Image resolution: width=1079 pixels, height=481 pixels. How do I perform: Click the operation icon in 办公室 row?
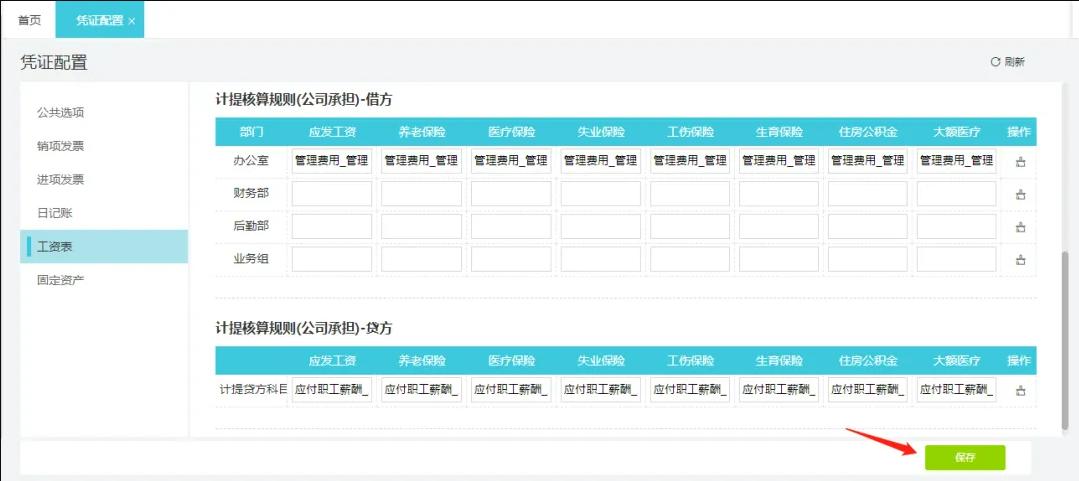click(x=1021, y=162)
